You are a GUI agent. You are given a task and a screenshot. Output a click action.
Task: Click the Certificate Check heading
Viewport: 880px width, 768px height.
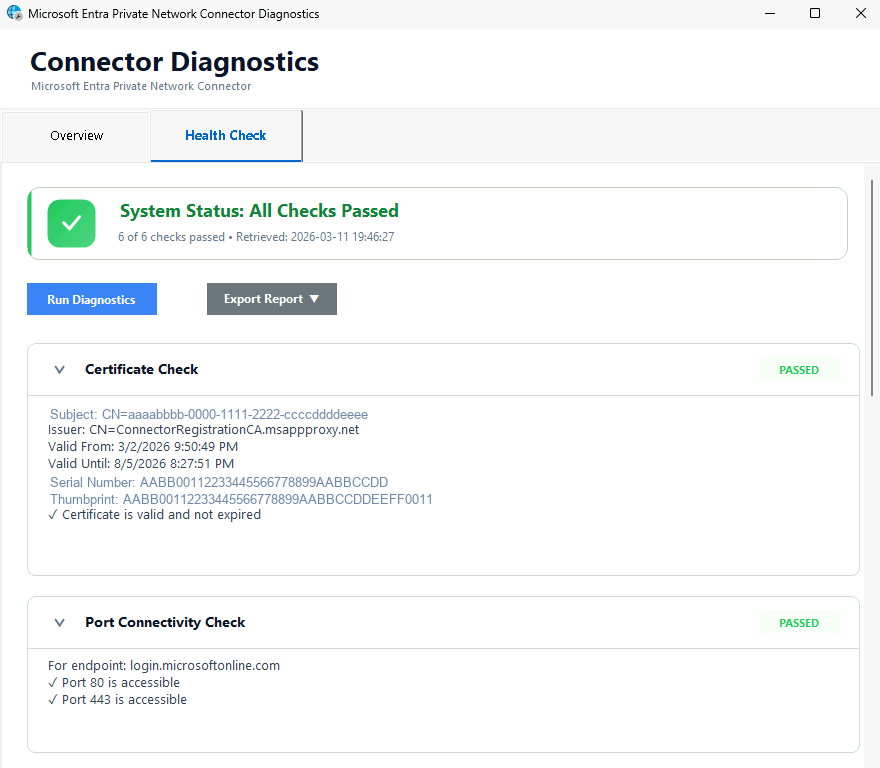(x=141, y=369)
